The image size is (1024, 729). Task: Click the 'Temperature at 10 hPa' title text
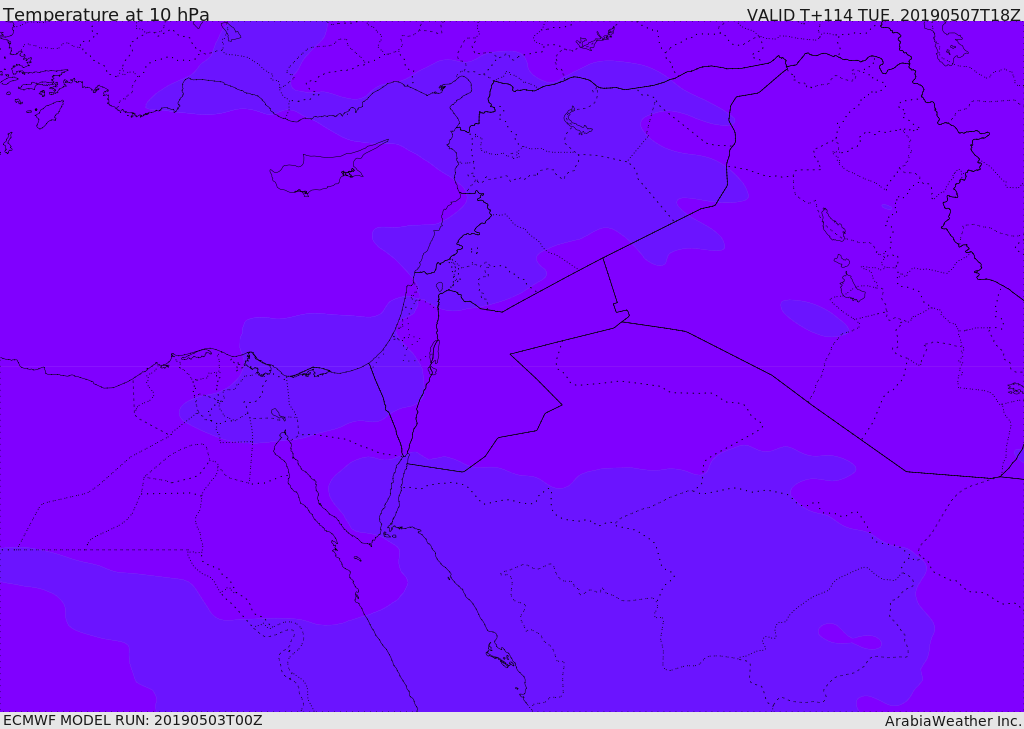pyautogui.click(x=106, y=14)
